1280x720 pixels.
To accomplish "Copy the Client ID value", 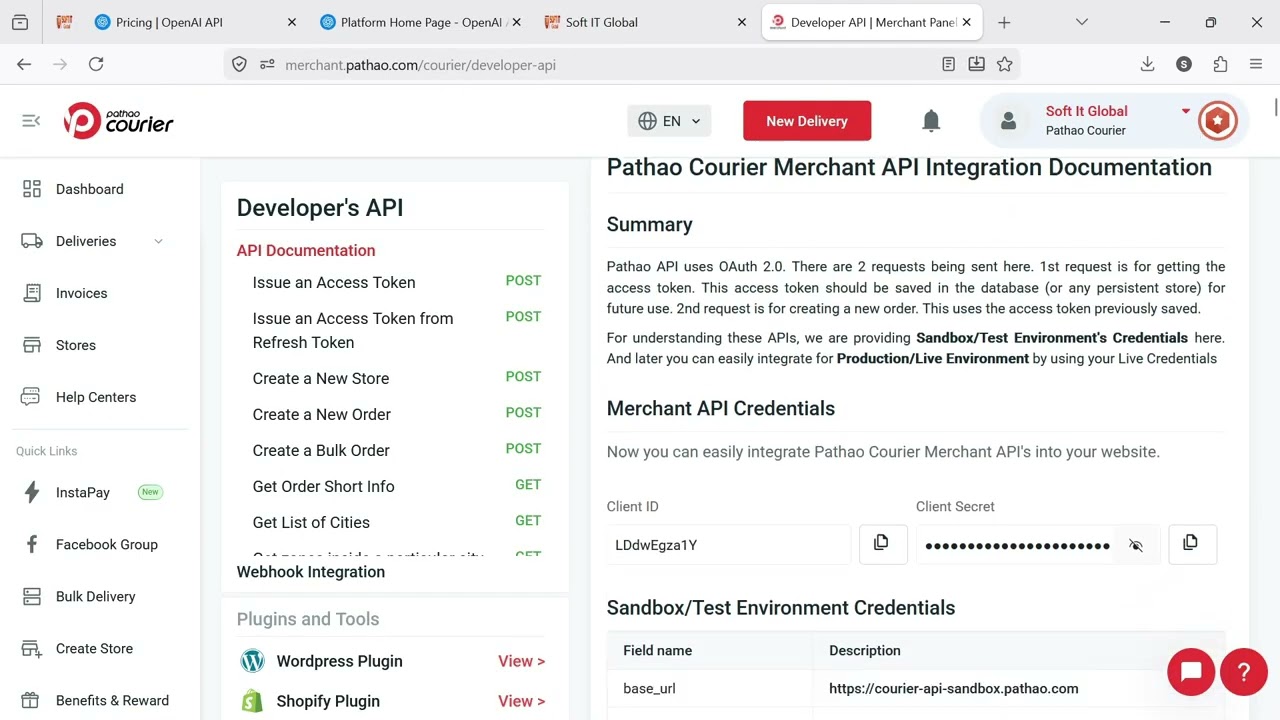I will point(882,544).
